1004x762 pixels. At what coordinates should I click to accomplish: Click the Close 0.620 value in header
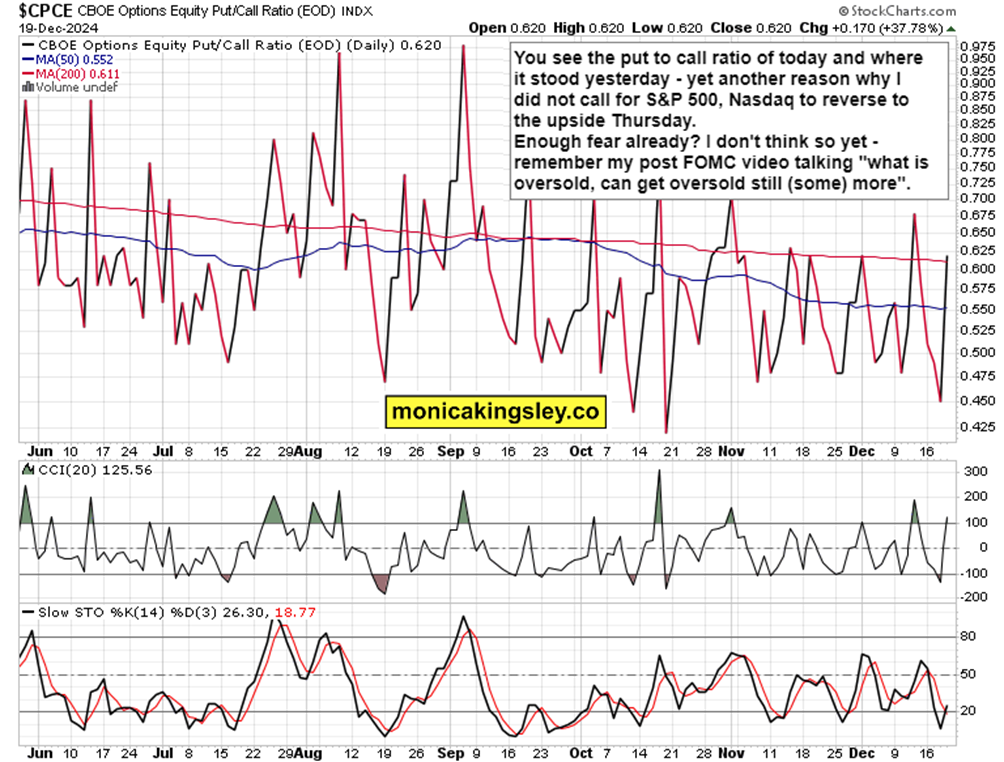(750, 28)
